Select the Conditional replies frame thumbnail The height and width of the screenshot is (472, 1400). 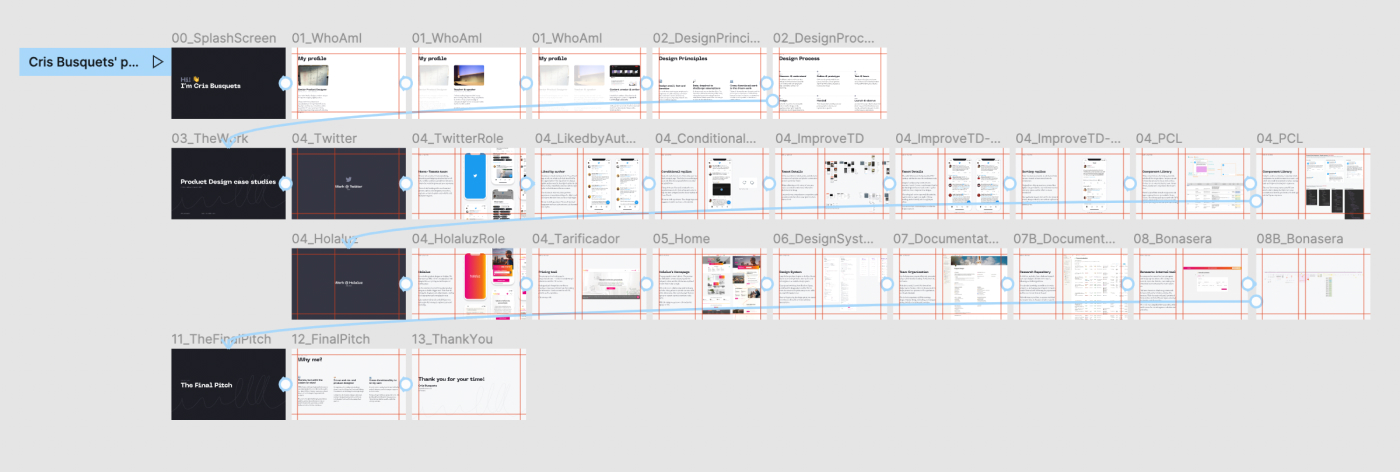tap(711, 184)
